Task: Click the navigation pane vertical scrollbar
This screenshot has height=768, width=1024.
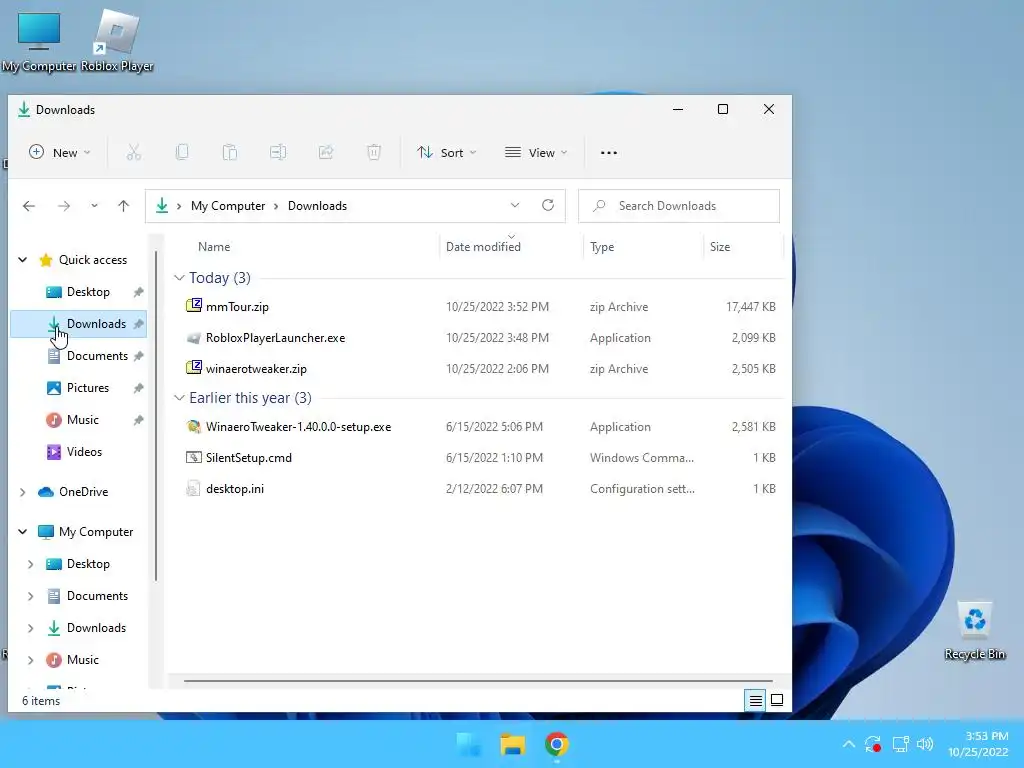Action: point(156,416)
